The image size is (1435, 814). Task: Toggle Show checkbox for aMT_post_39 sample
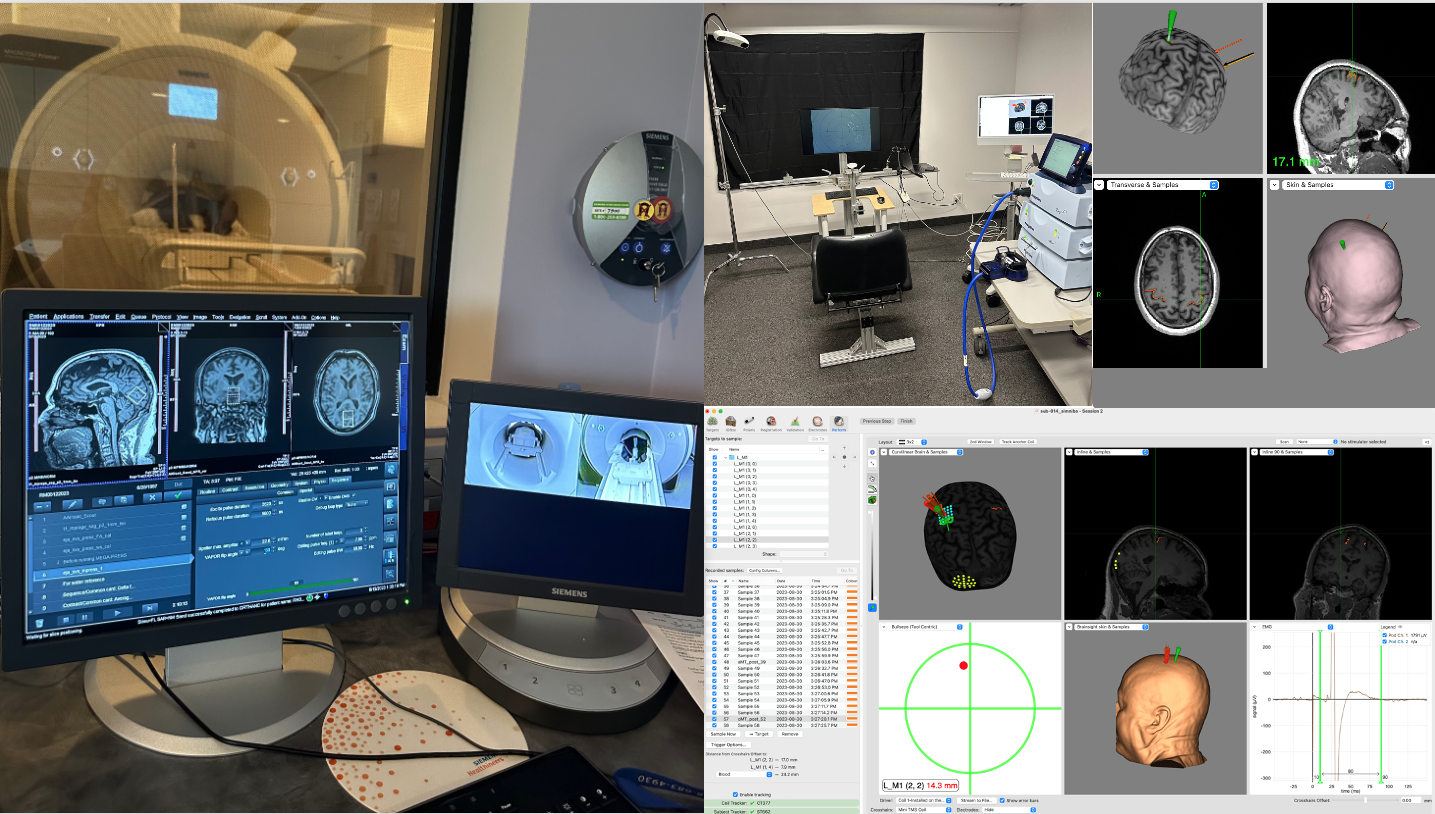(714, 662)
